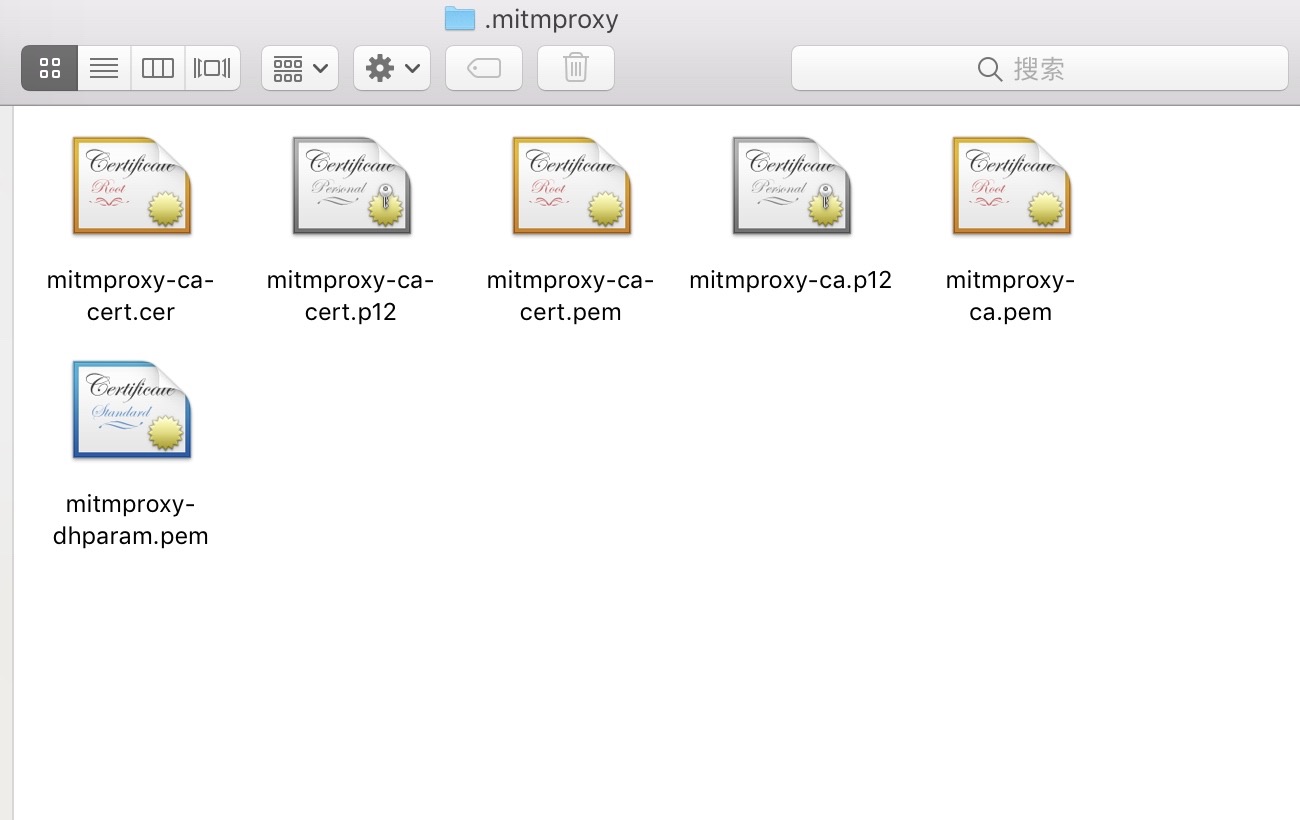Open the item arrangement dropdown
This screenshot has height=820, width=1300.
pyautogui.click(x=299, y=67)
